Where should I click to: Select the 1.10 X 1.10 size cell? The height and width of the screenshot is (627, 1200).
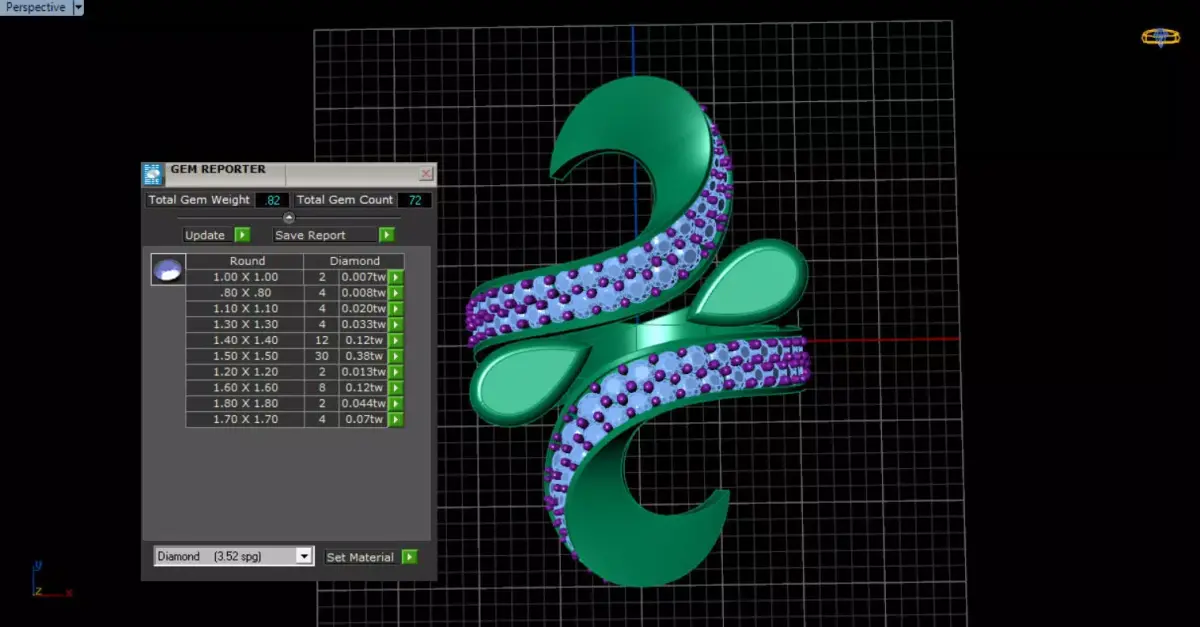[x=245, y=309]
